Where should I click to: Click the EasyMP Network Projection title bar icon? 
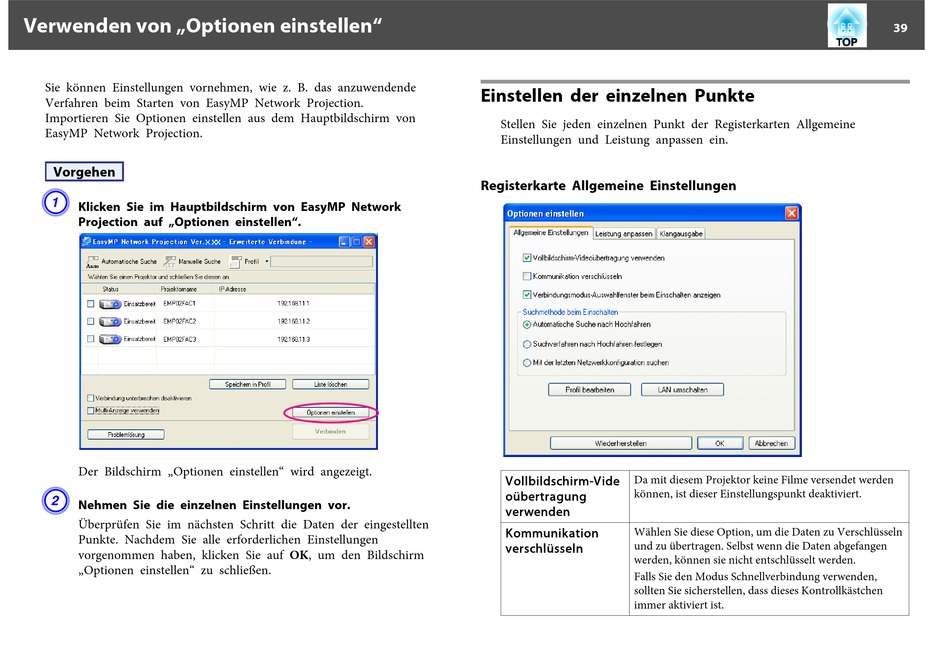pyautogui.click(x=87, y=242)
